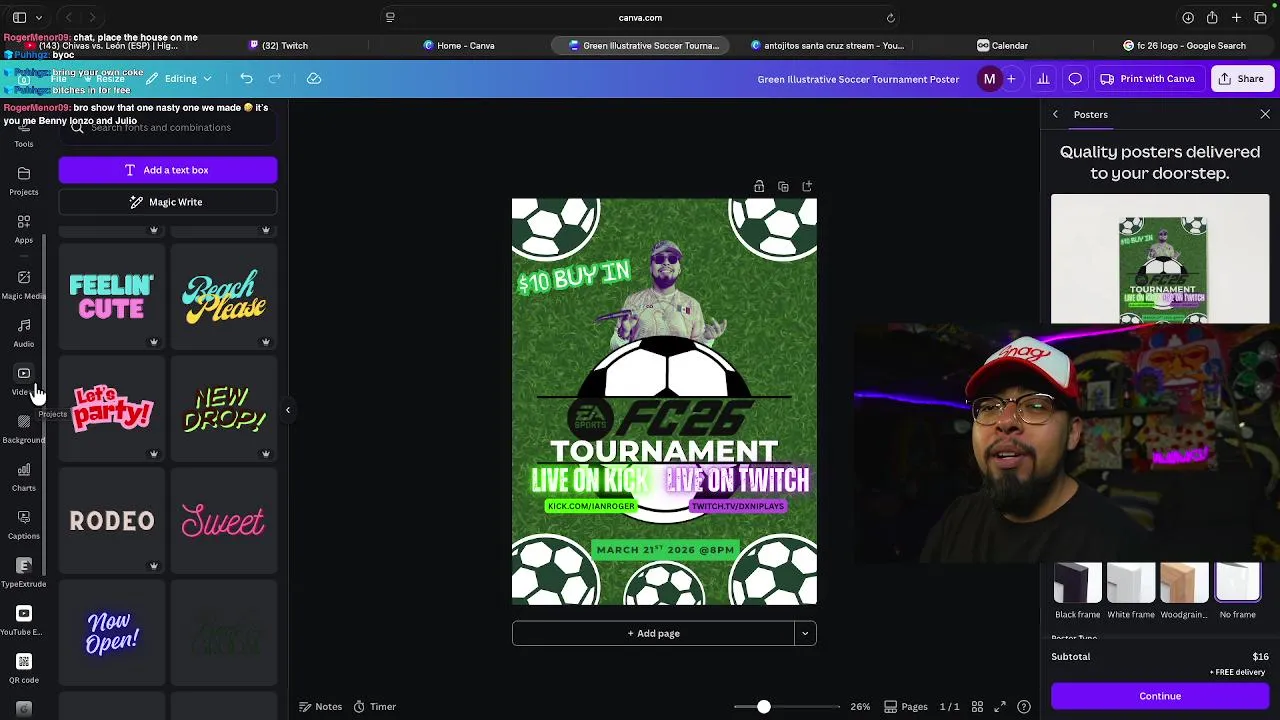Select the Woodgrain frame option
Image resolution: width=1280 pixels, height=720 pixels.
pos(1184,591)
